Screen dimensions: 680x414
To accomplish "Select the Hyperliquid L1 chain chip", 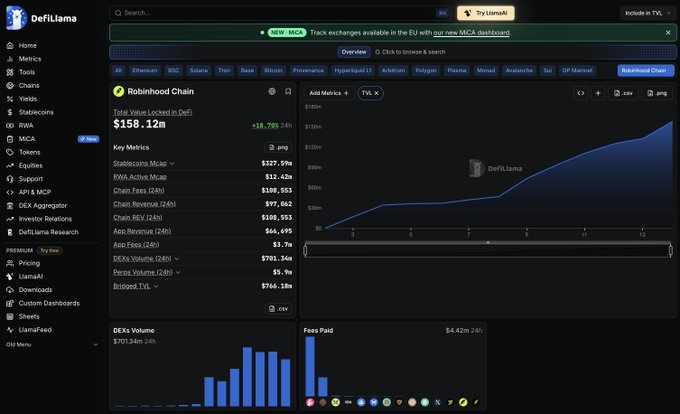I will point(353,70).
